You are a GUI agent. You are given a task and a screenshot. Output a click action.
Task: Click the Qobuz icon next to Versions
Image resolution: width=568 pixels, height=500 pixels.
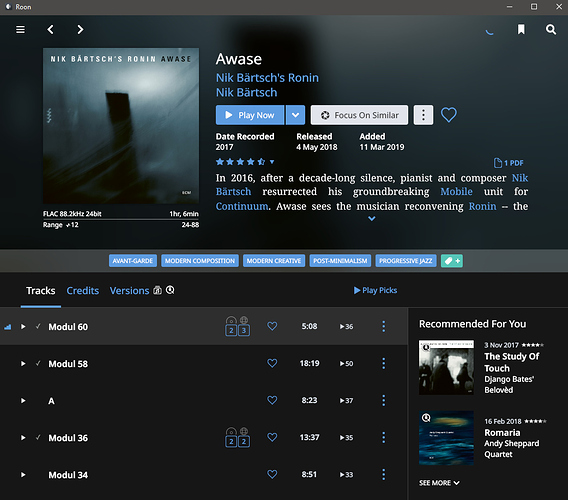pyautogui.click(x=170, y=290)
